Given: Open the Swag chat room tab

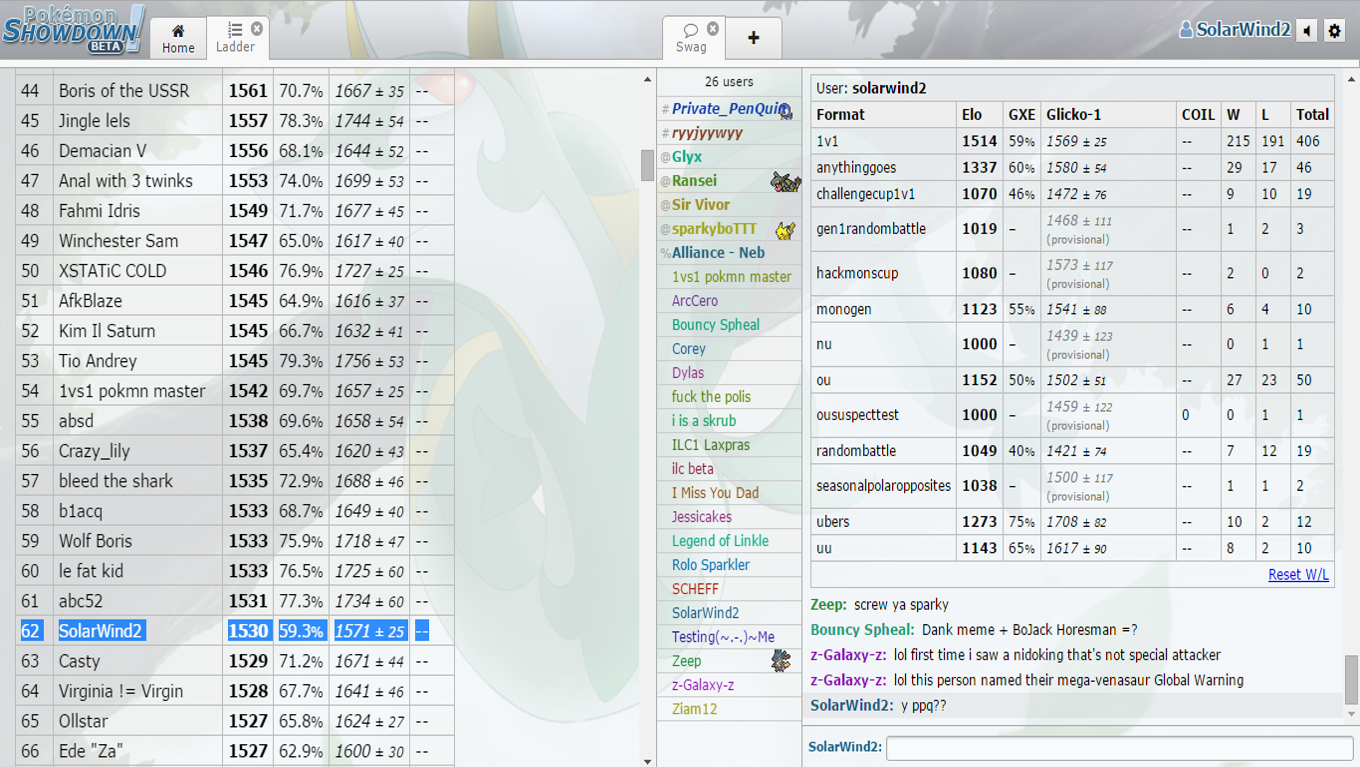Looking at the screenshot, I should point(691,38).
